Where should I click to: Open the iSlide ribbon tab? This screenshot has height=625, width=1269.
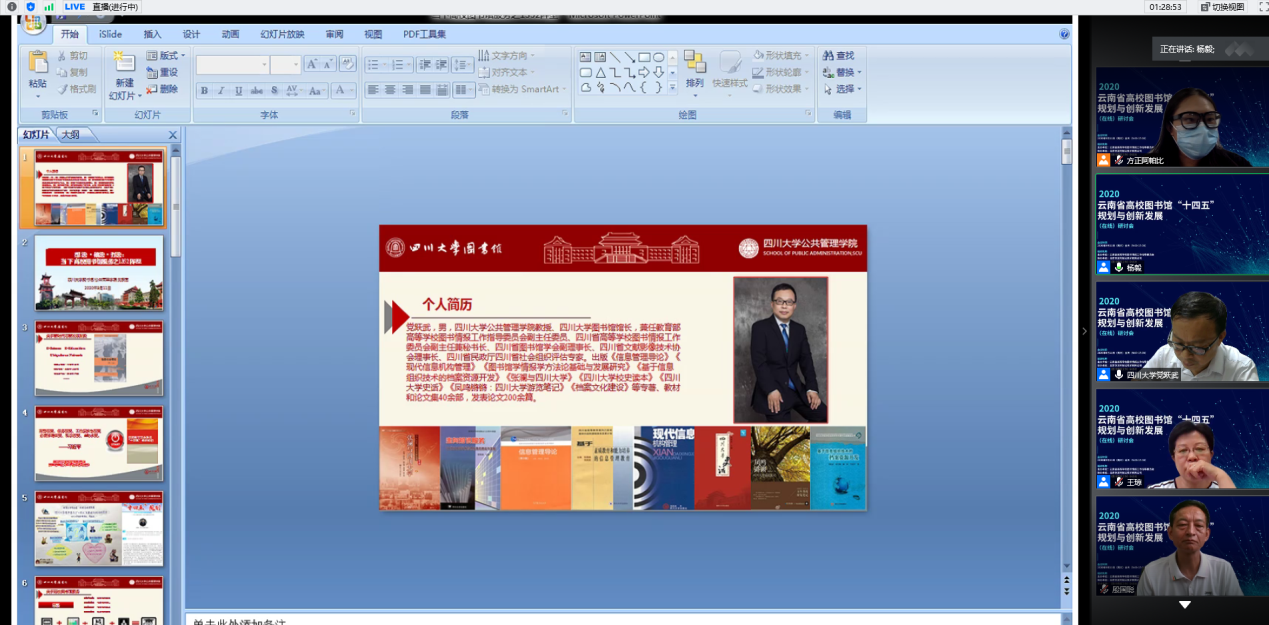tap(110, 34)
